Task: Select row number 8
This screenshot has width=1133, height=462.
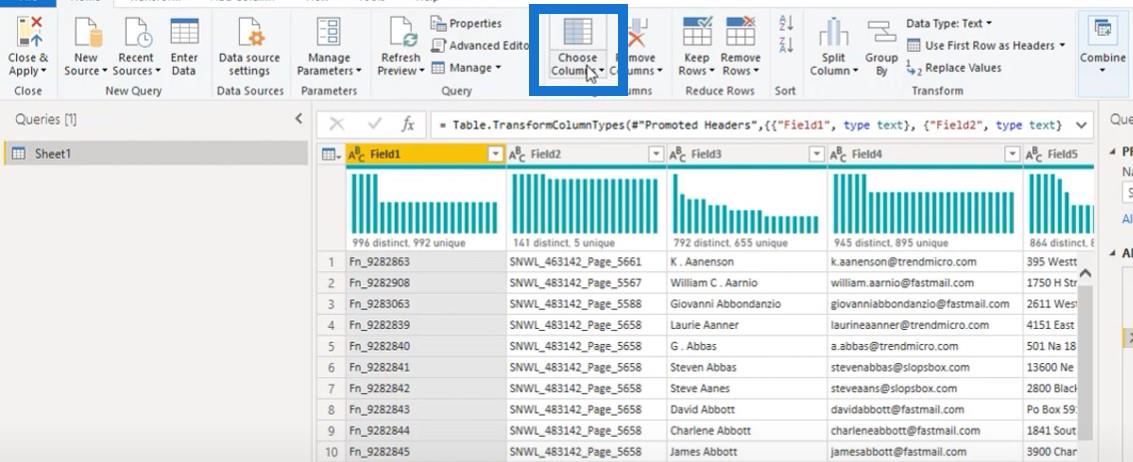Action: (331, 409)
